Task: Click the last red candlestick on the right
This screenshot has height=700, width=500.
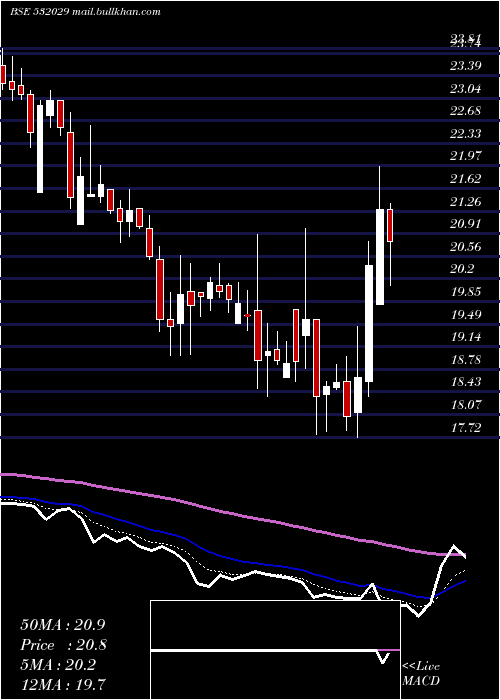Action: 390,225
